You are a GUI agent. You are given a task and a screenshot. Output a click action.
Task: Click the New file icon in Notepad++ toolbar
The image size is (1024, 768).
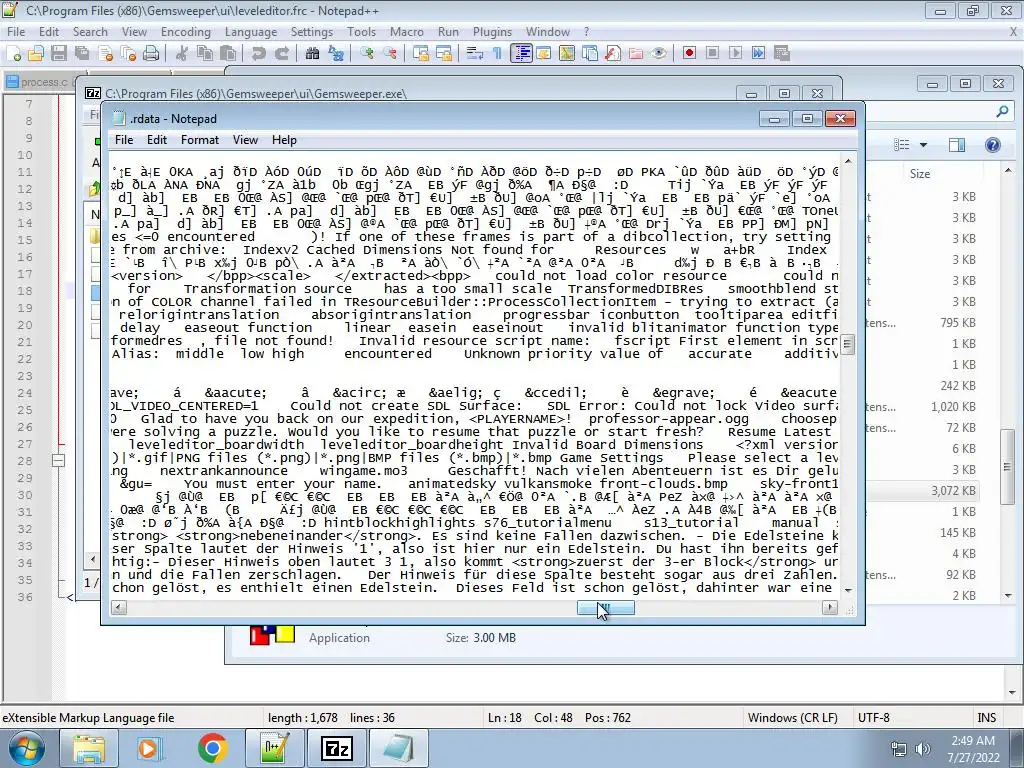[x=14, y=54]
